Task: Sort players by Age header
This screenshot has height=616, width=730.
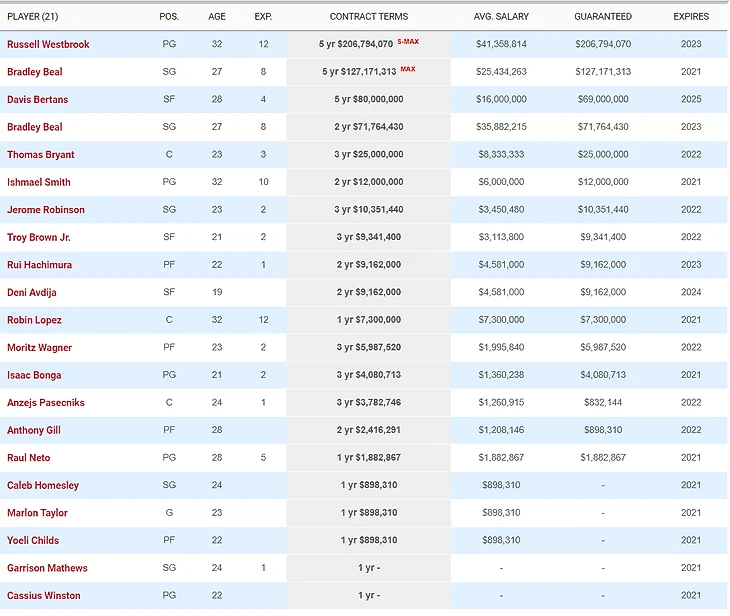Action: point(217,17)
